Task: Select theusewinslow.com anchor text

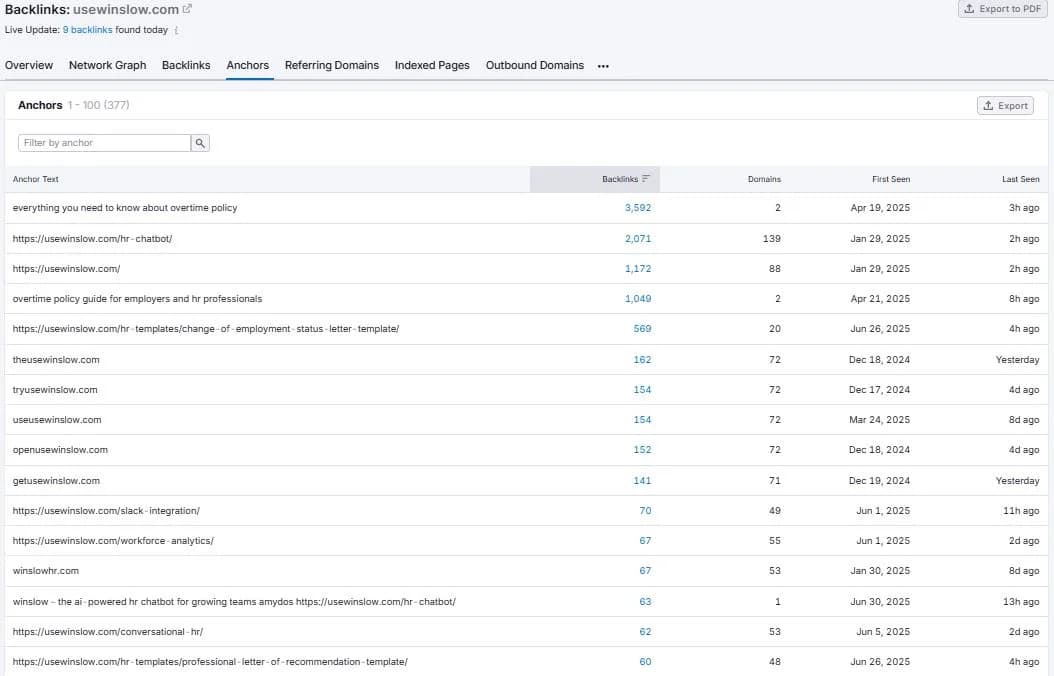Action: coord(56,360)
